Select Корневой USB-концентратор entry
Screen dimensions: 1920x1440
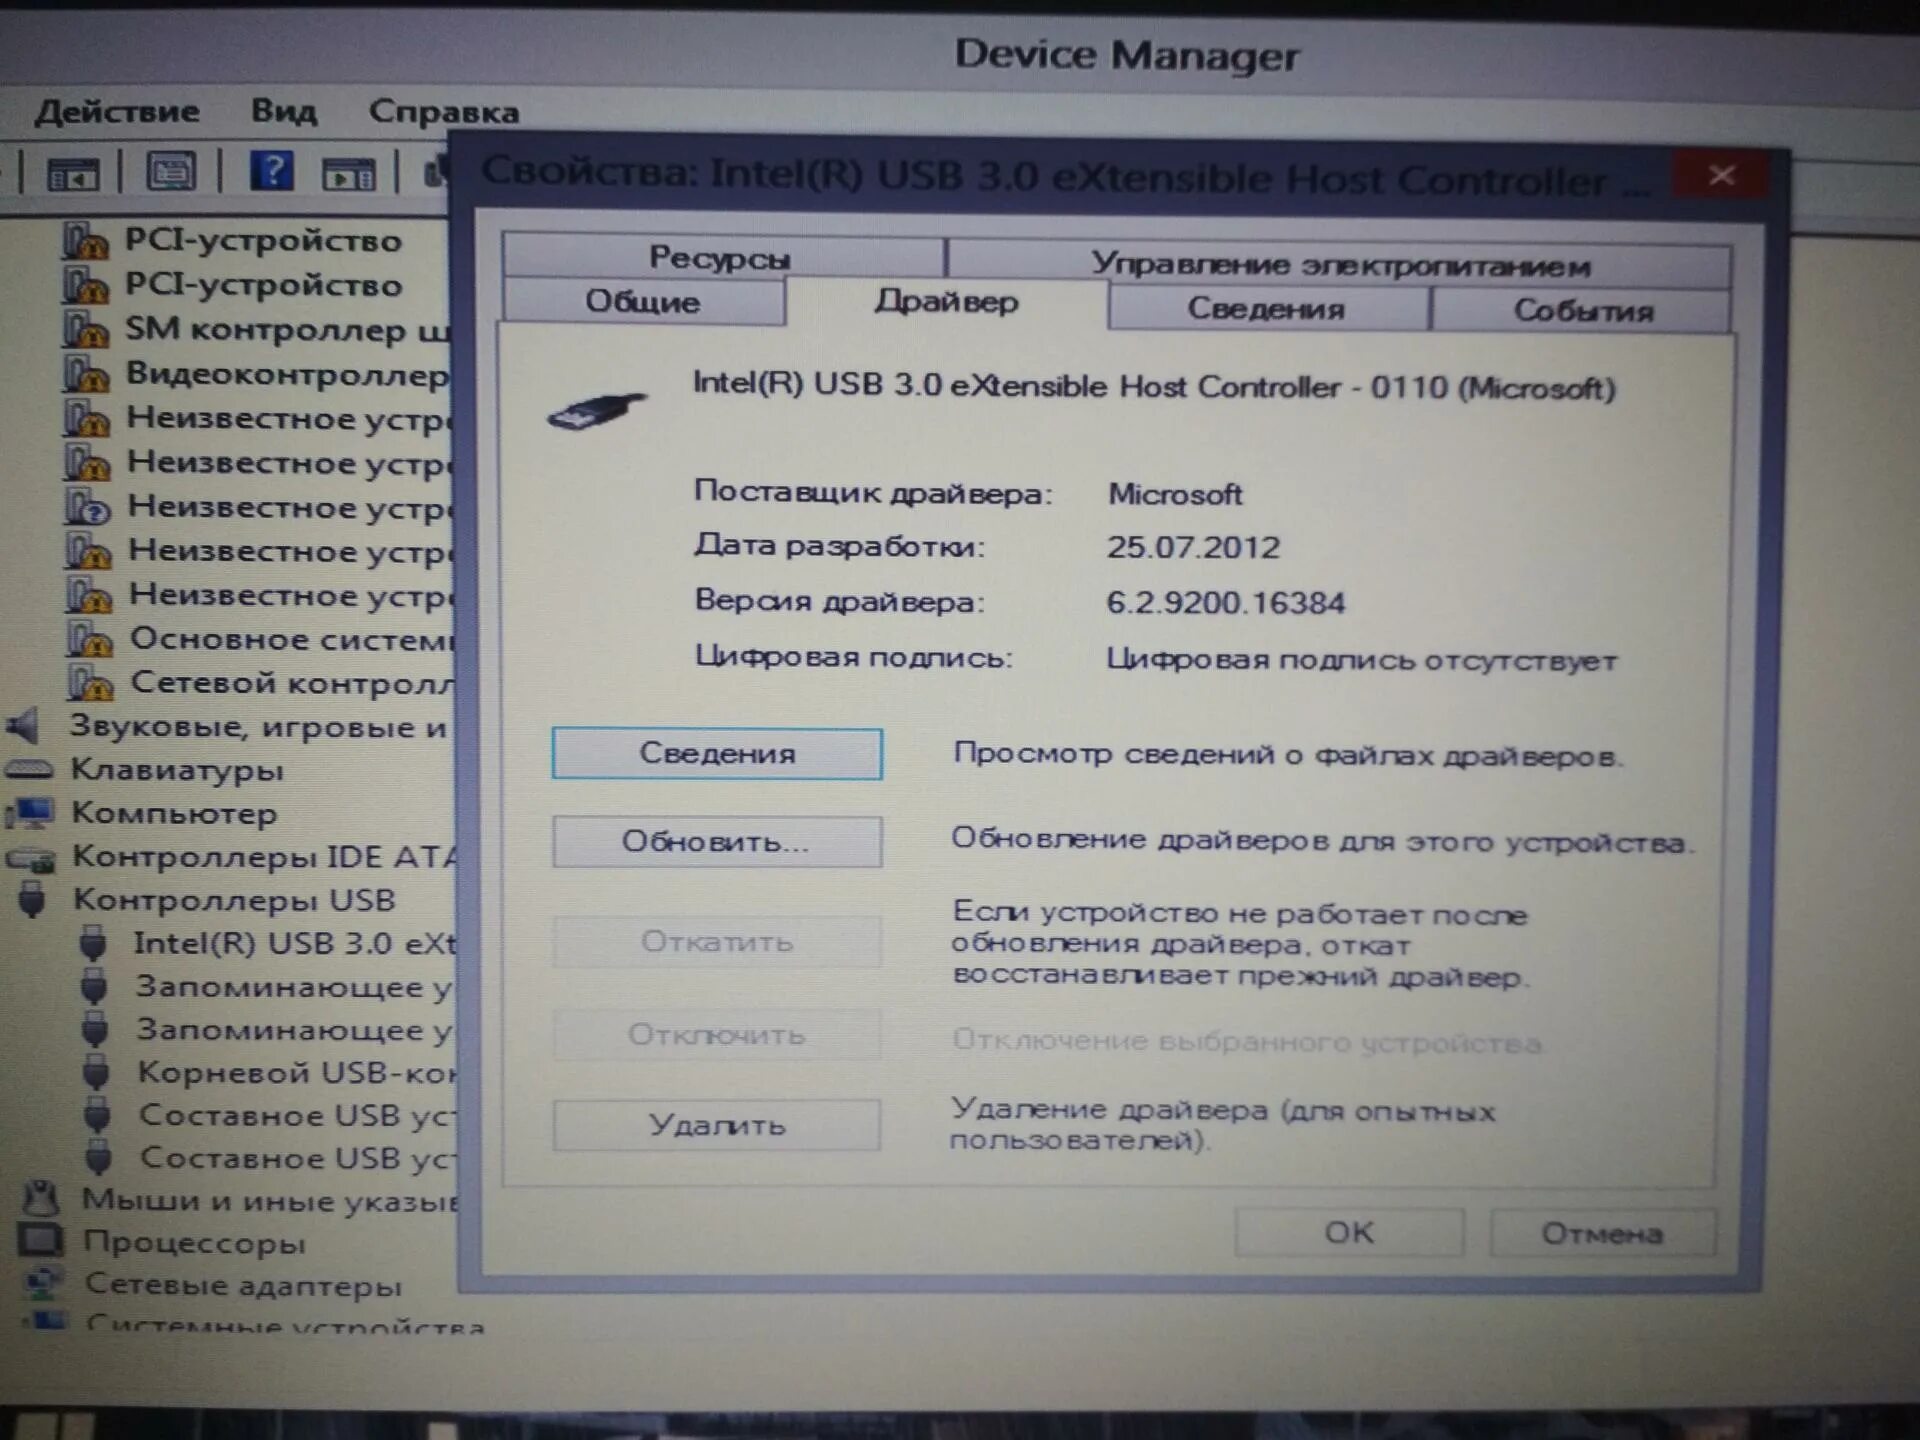[x=296, y=1072]
